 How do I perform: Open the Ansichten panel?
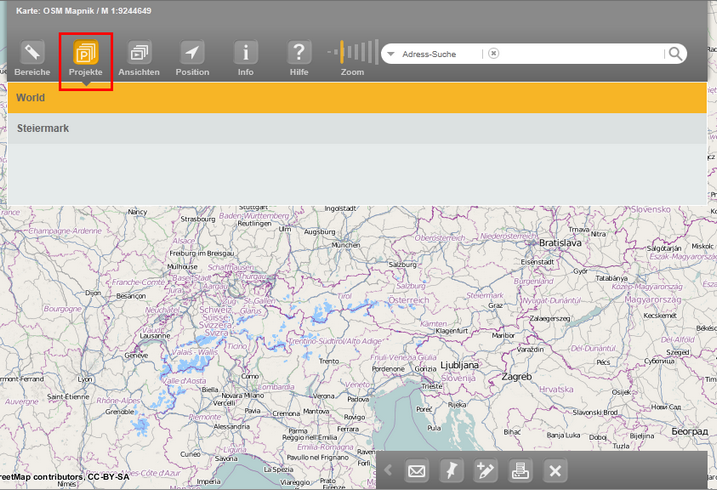click(x=139, y=53)
